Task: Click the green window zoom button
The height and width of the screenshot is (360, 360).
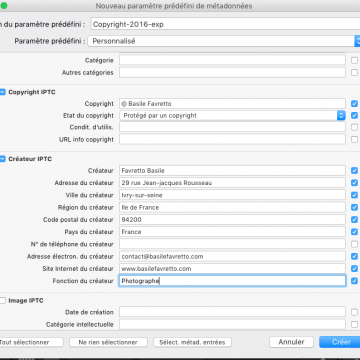Action: click(4, 6)
